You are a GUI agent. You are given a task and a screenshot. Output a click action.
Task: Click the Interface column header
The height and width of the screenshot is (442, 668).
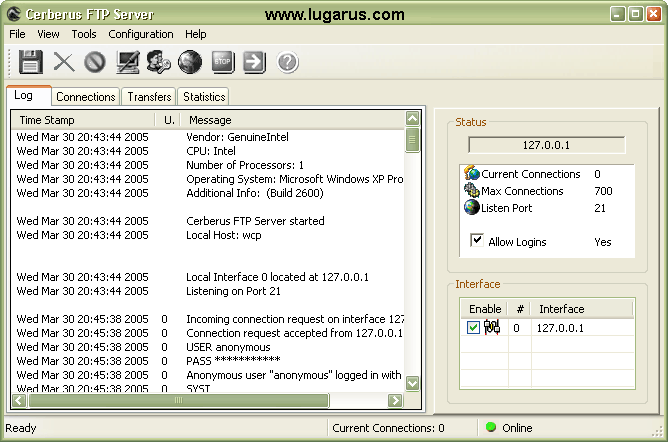[582, 309]
